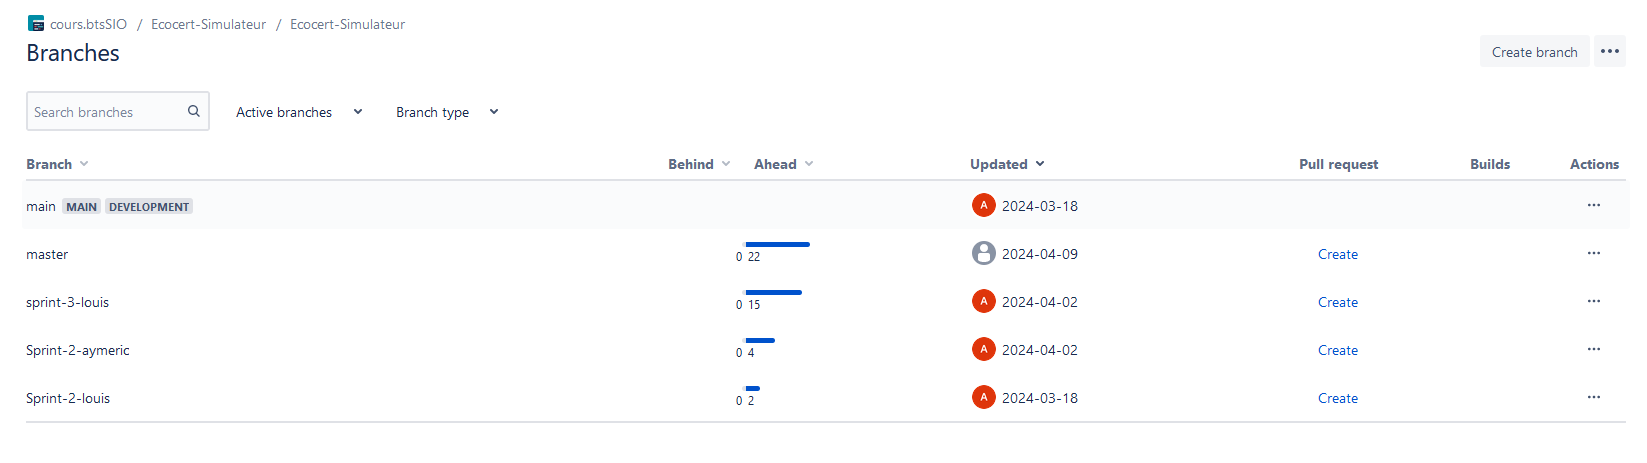Viewport: 1647px width, 463px height.
Task: Open actions menu for Sprint-2-aymeric branch
Action: (x=1593, y=349)
